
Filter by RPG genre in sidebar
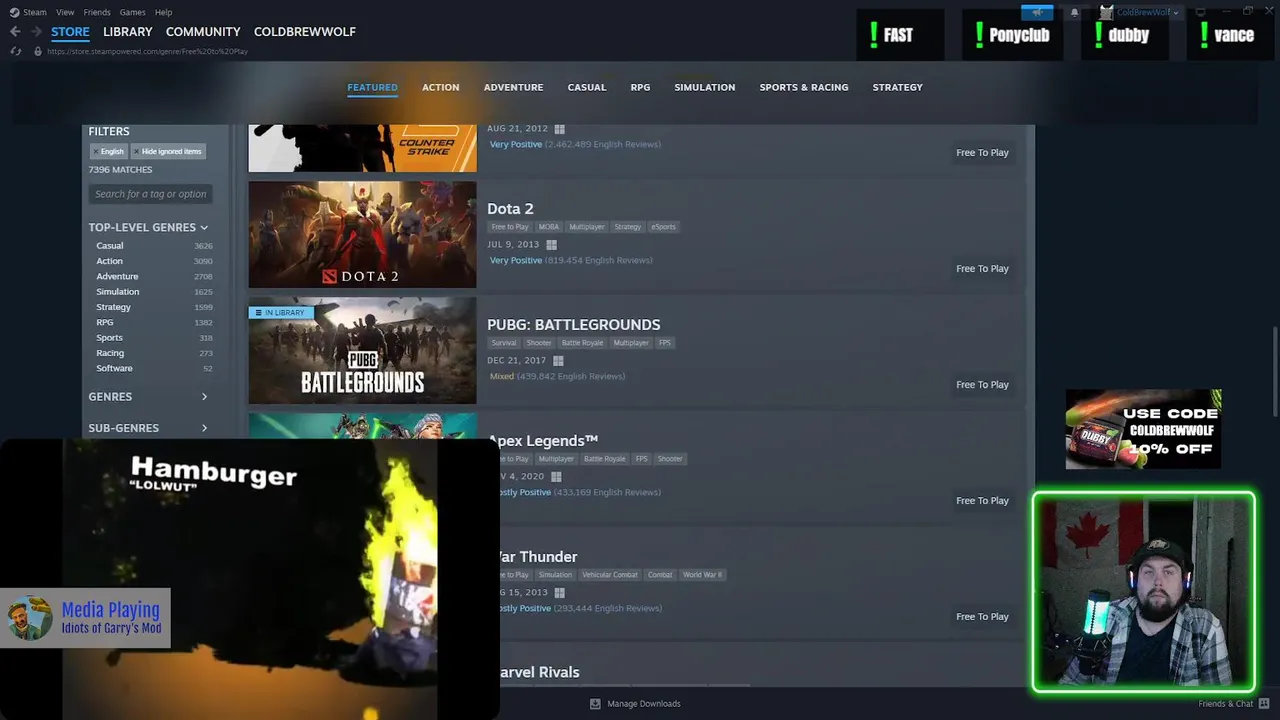pos(104,322)
